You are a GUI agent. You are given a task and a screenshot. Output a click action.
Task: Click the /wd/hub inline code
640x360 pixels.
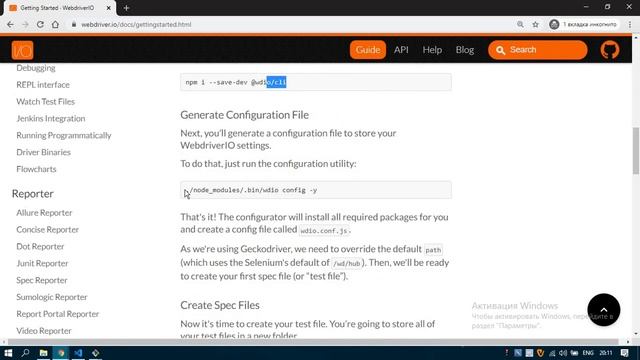[x=347, y=264]
